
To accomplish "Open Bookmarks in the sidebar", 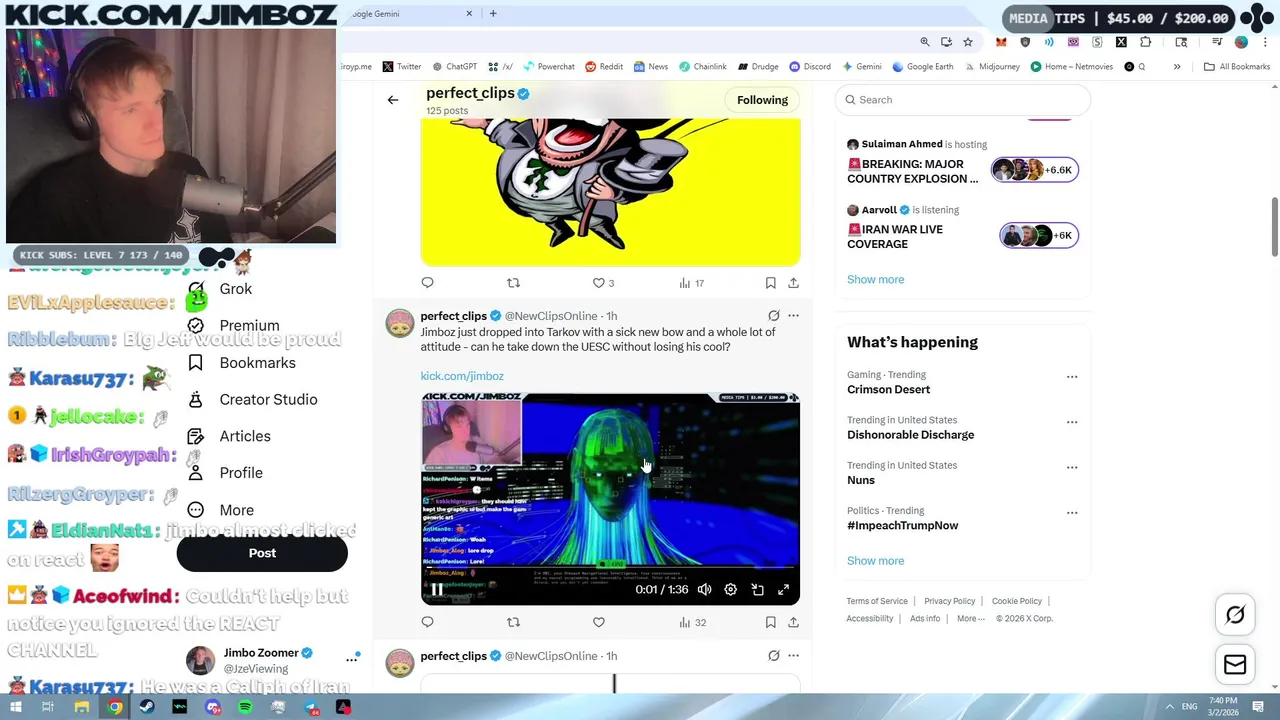I will pyautogui.click(x=241, y=363).
